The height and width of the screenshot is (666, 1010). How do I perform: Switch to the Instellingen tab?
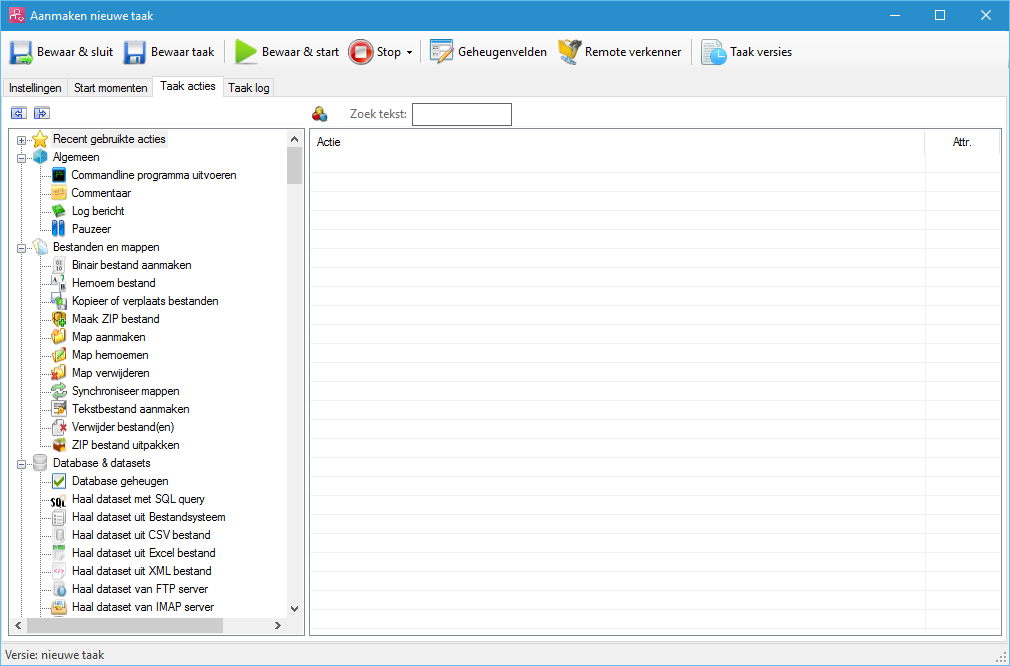pyautogui.click(x=35, y=88)
